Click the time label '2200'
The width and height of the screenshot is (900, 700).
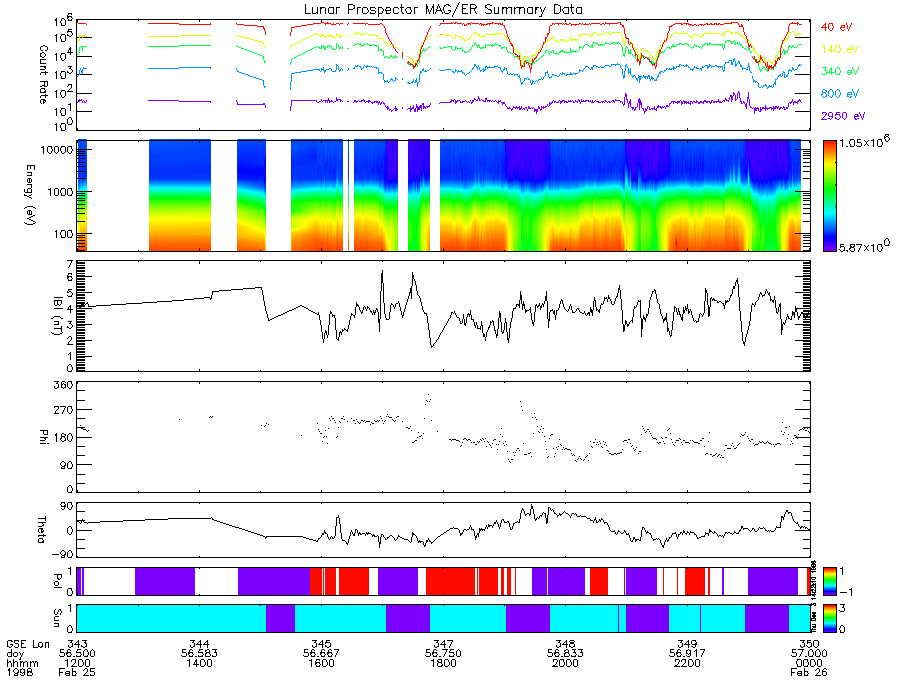point(687,663)
